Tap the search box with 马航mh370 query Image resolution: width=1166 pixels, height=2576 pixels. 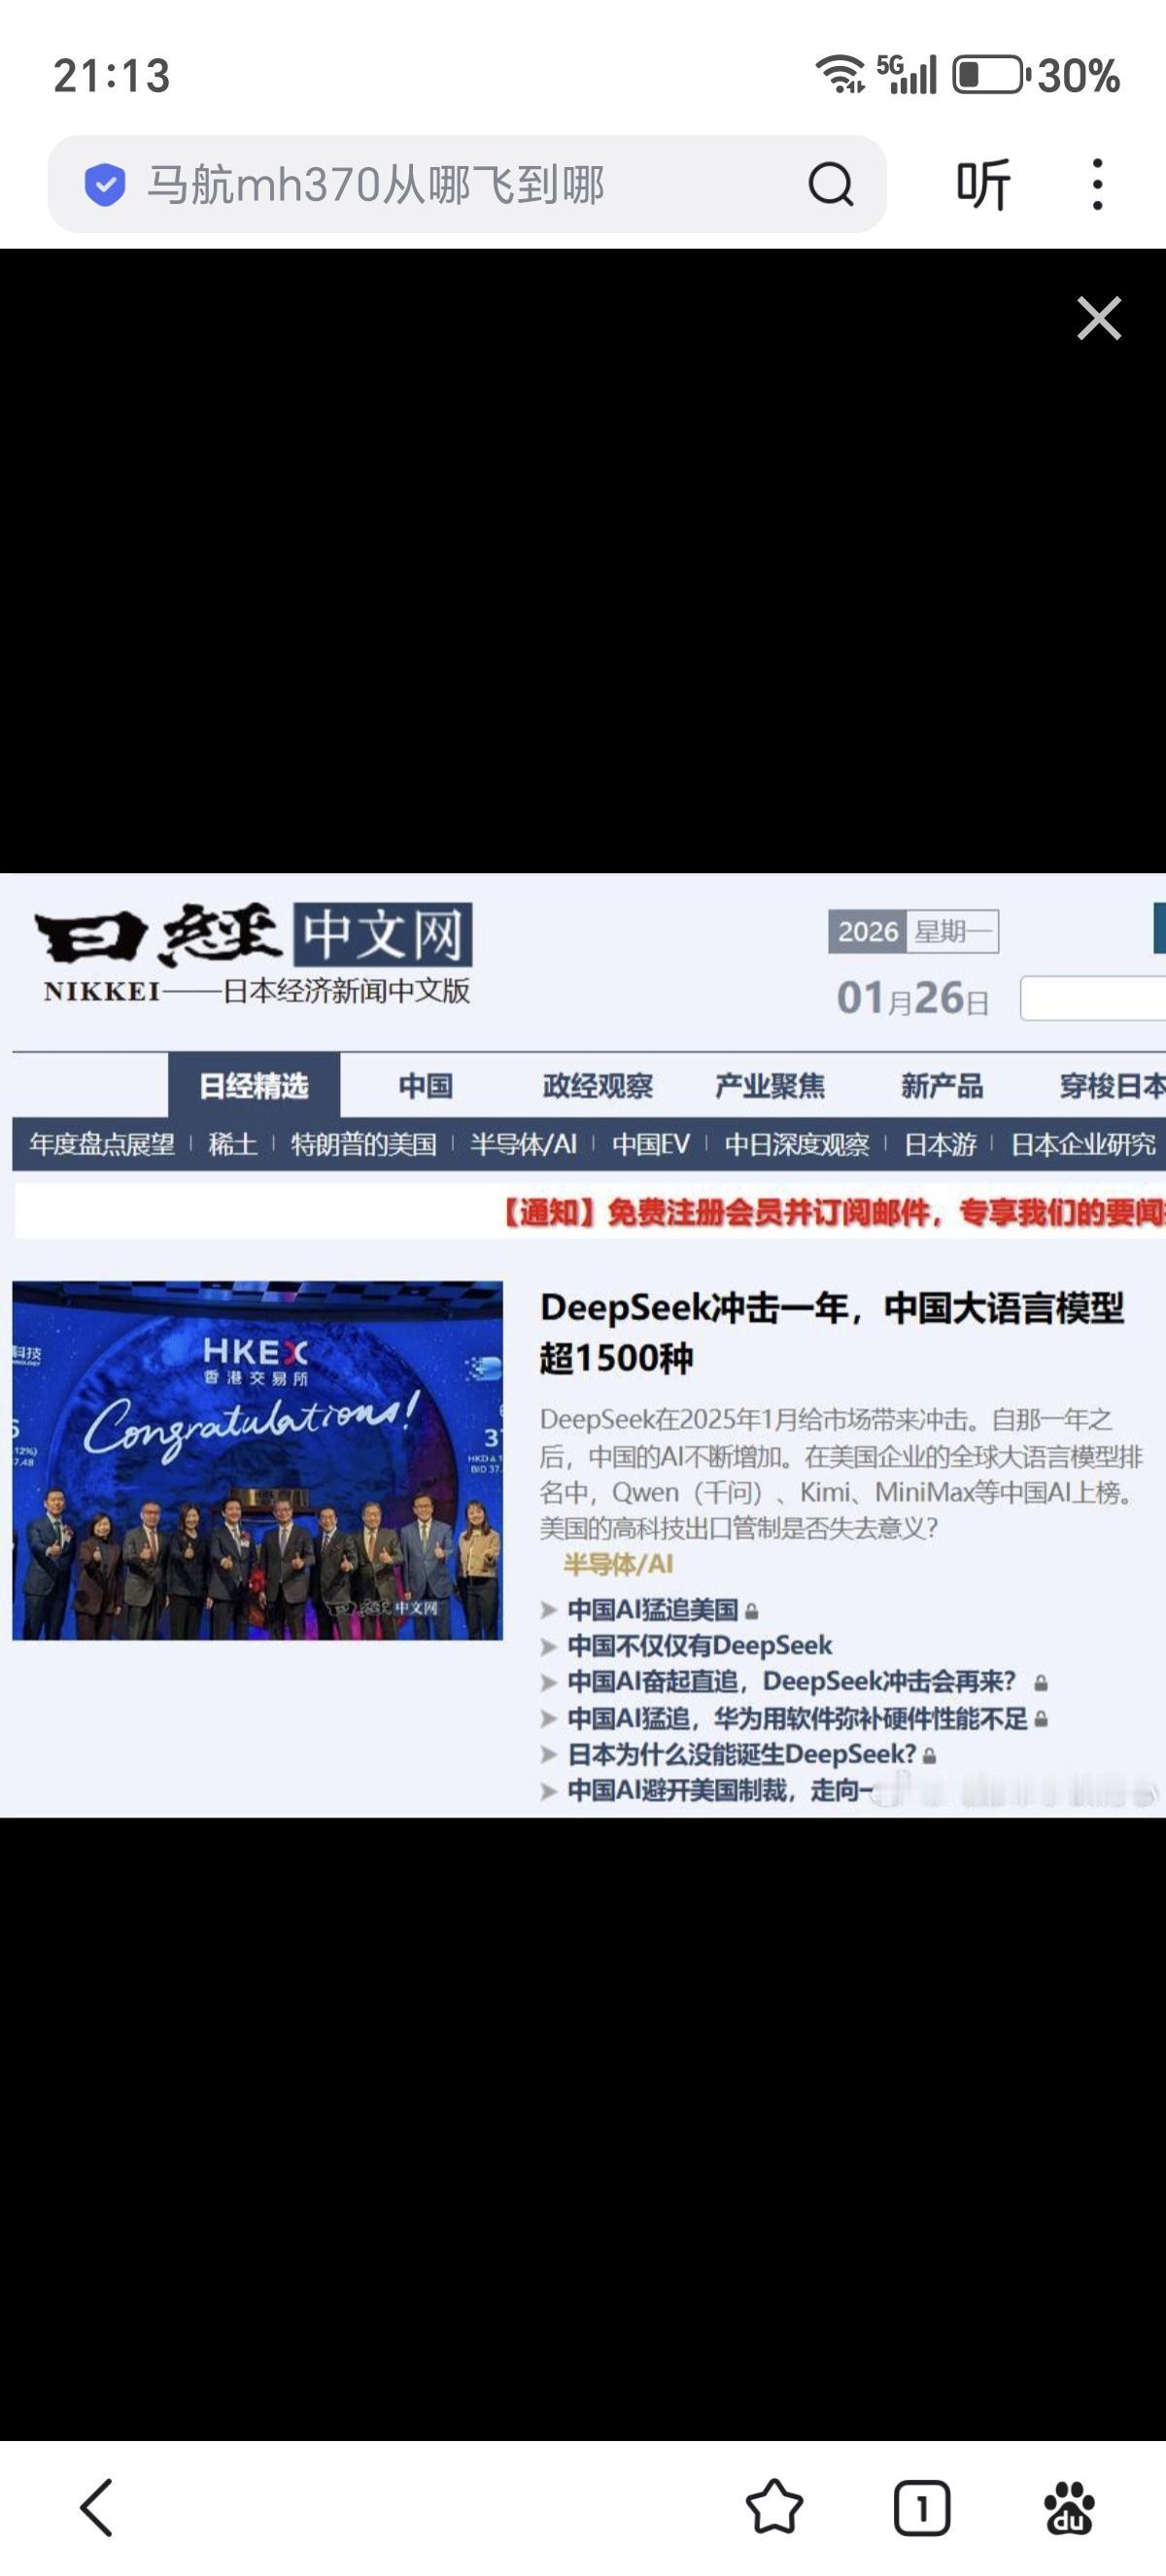pos(467,184)
